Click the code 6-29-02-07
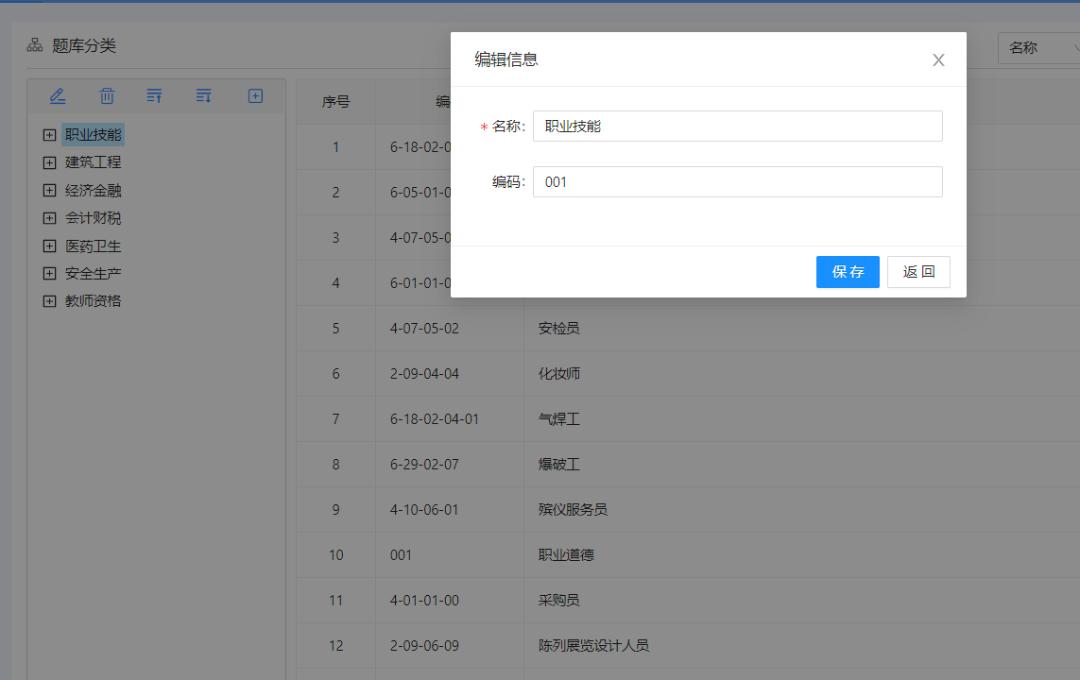The width and height of the screenshot is (1080, 680). [424, 464]
